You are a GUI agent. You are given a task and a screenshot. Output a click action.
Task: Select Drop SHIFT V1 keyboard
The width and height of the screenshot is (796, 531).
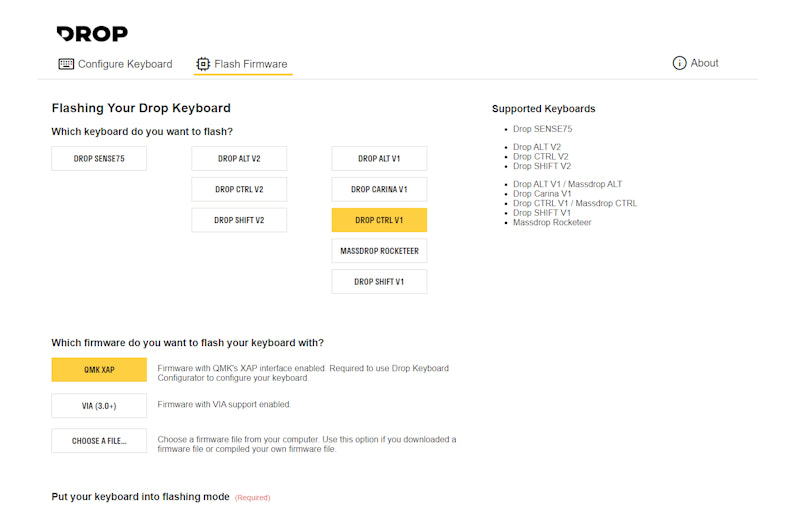(379, 282)
